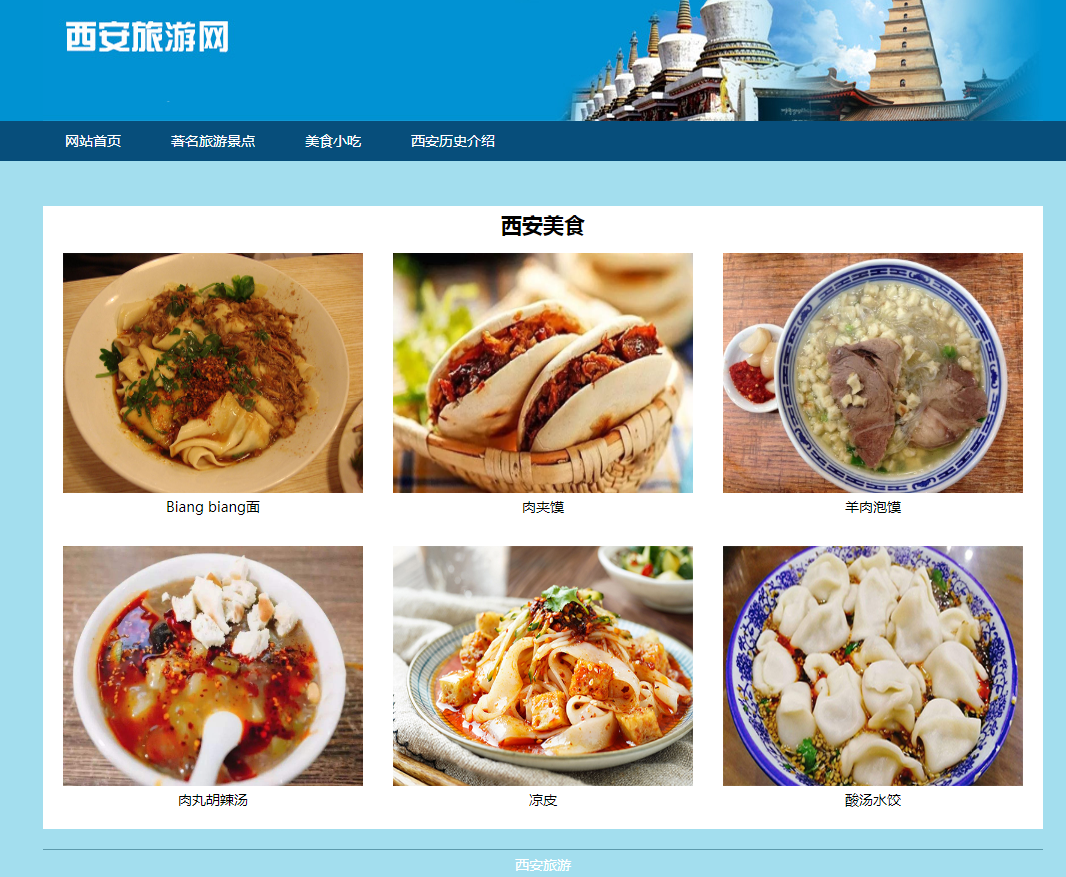Open the 网站首页 menu item
This screenshot has width=1066, height=877.
click(x=93, y=141)
